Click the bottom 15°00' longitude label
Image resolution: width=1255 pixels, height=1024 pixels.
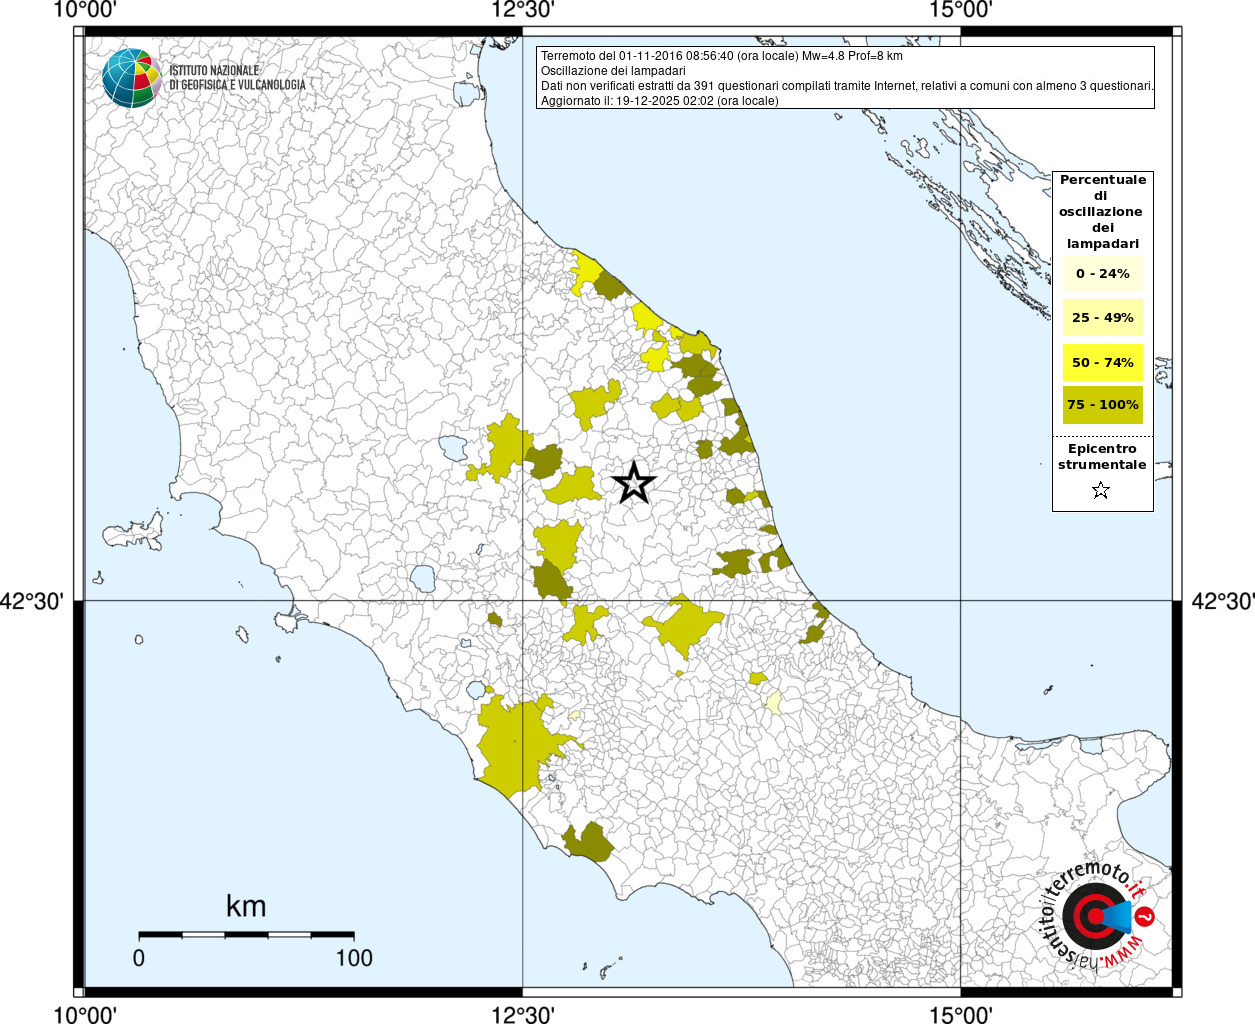point(960,1015)
